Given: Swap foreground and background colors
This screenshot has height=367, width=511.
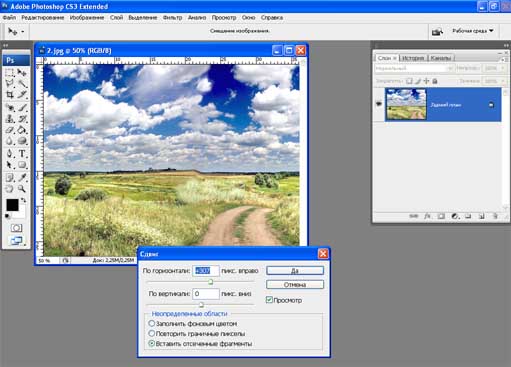Looking at the screenshot, I should coord(23,200).
